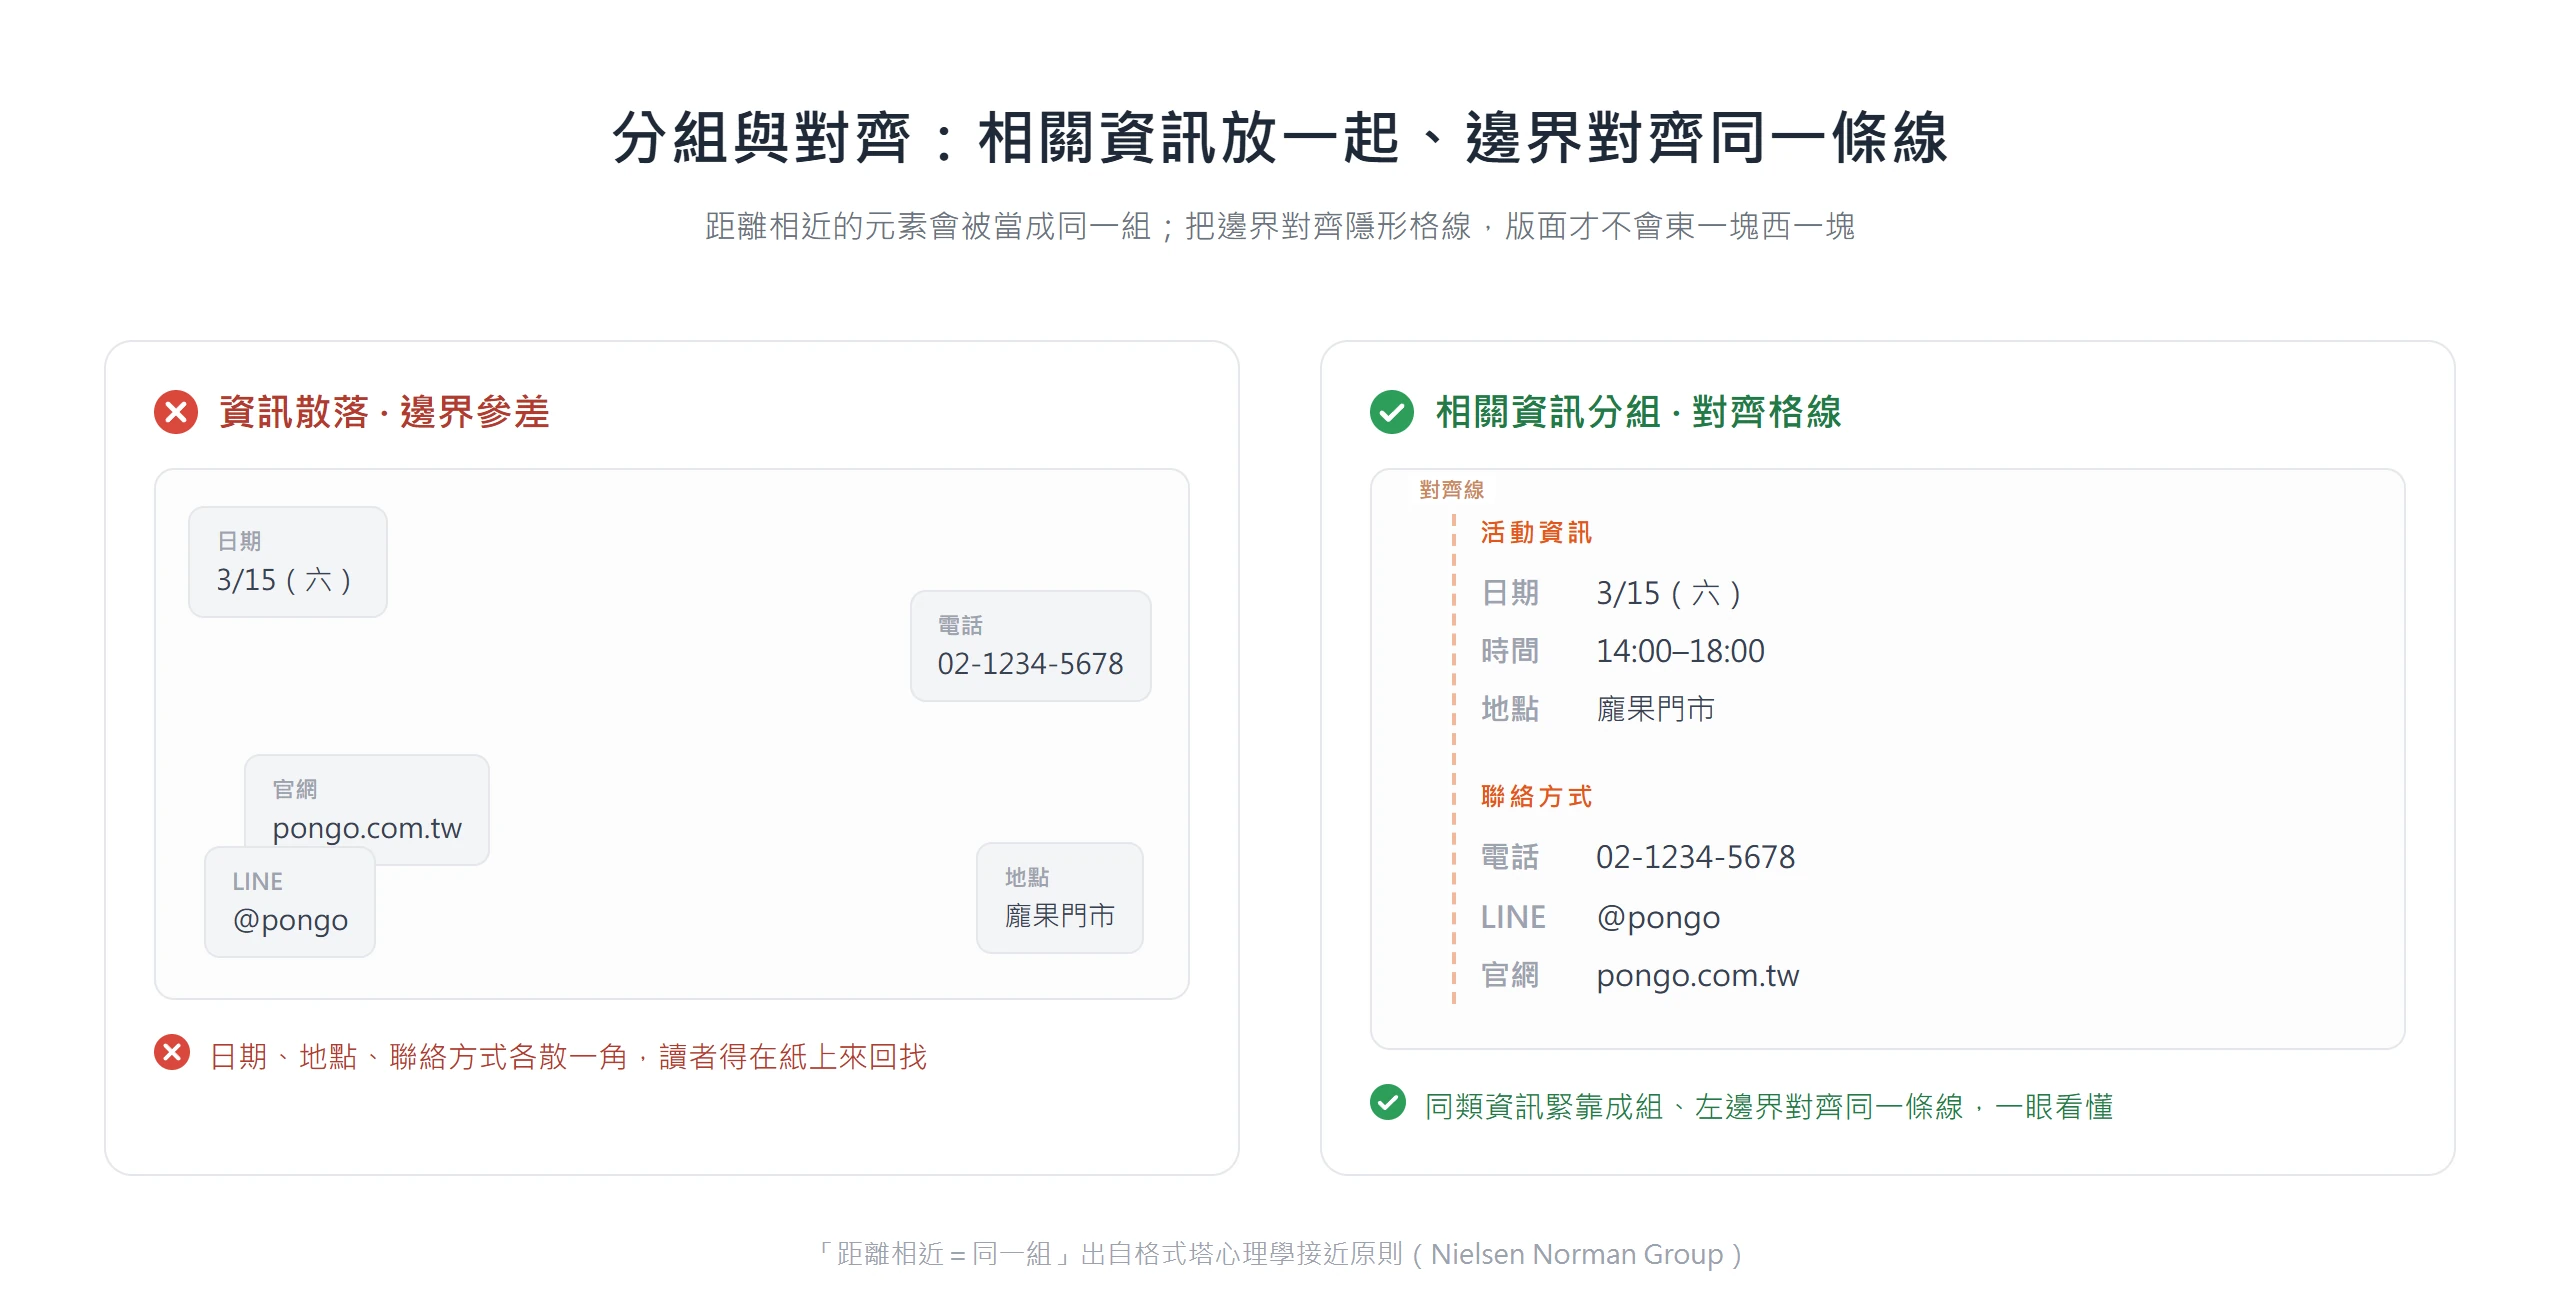Click the 地點 label in the right list
This screenshot has height=1295, width=2560.
point(1510,709)
